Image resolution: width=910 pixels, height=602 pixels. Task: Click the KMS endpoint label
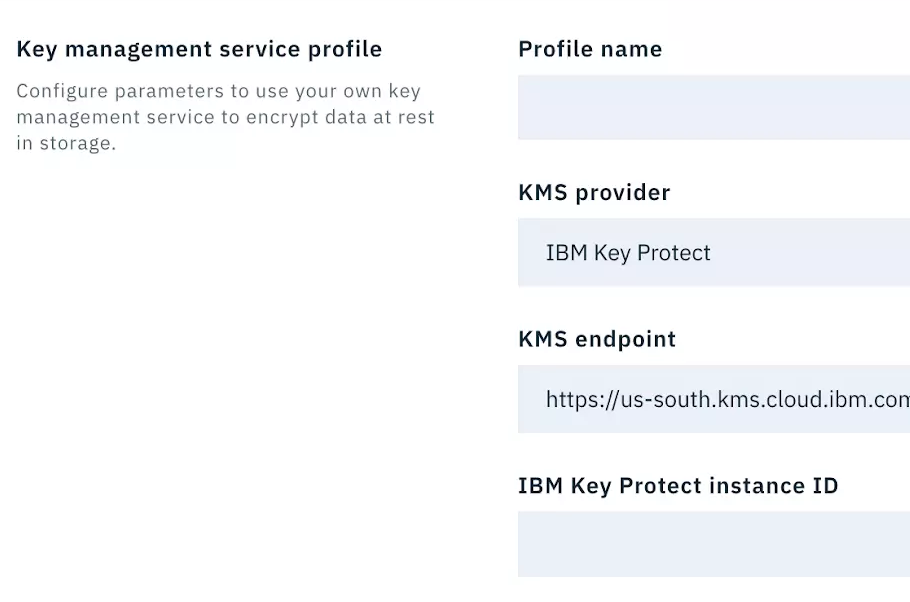pos(597,339)
